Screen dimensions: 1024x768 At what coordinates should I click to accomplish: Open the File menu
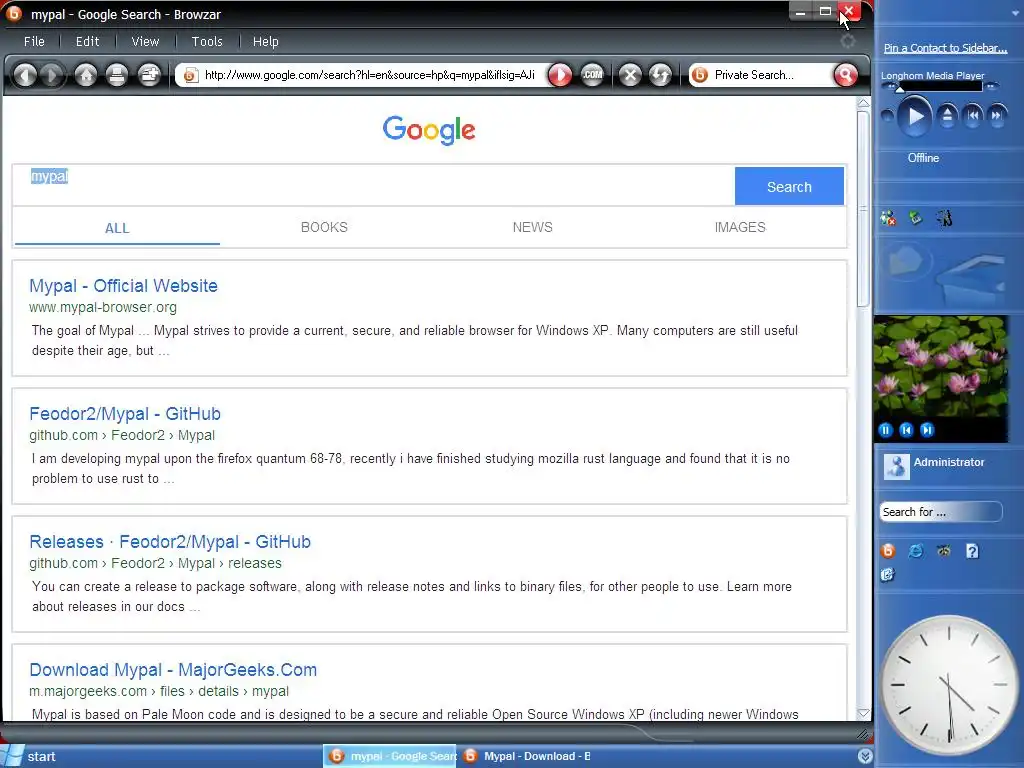click(34, 42)
